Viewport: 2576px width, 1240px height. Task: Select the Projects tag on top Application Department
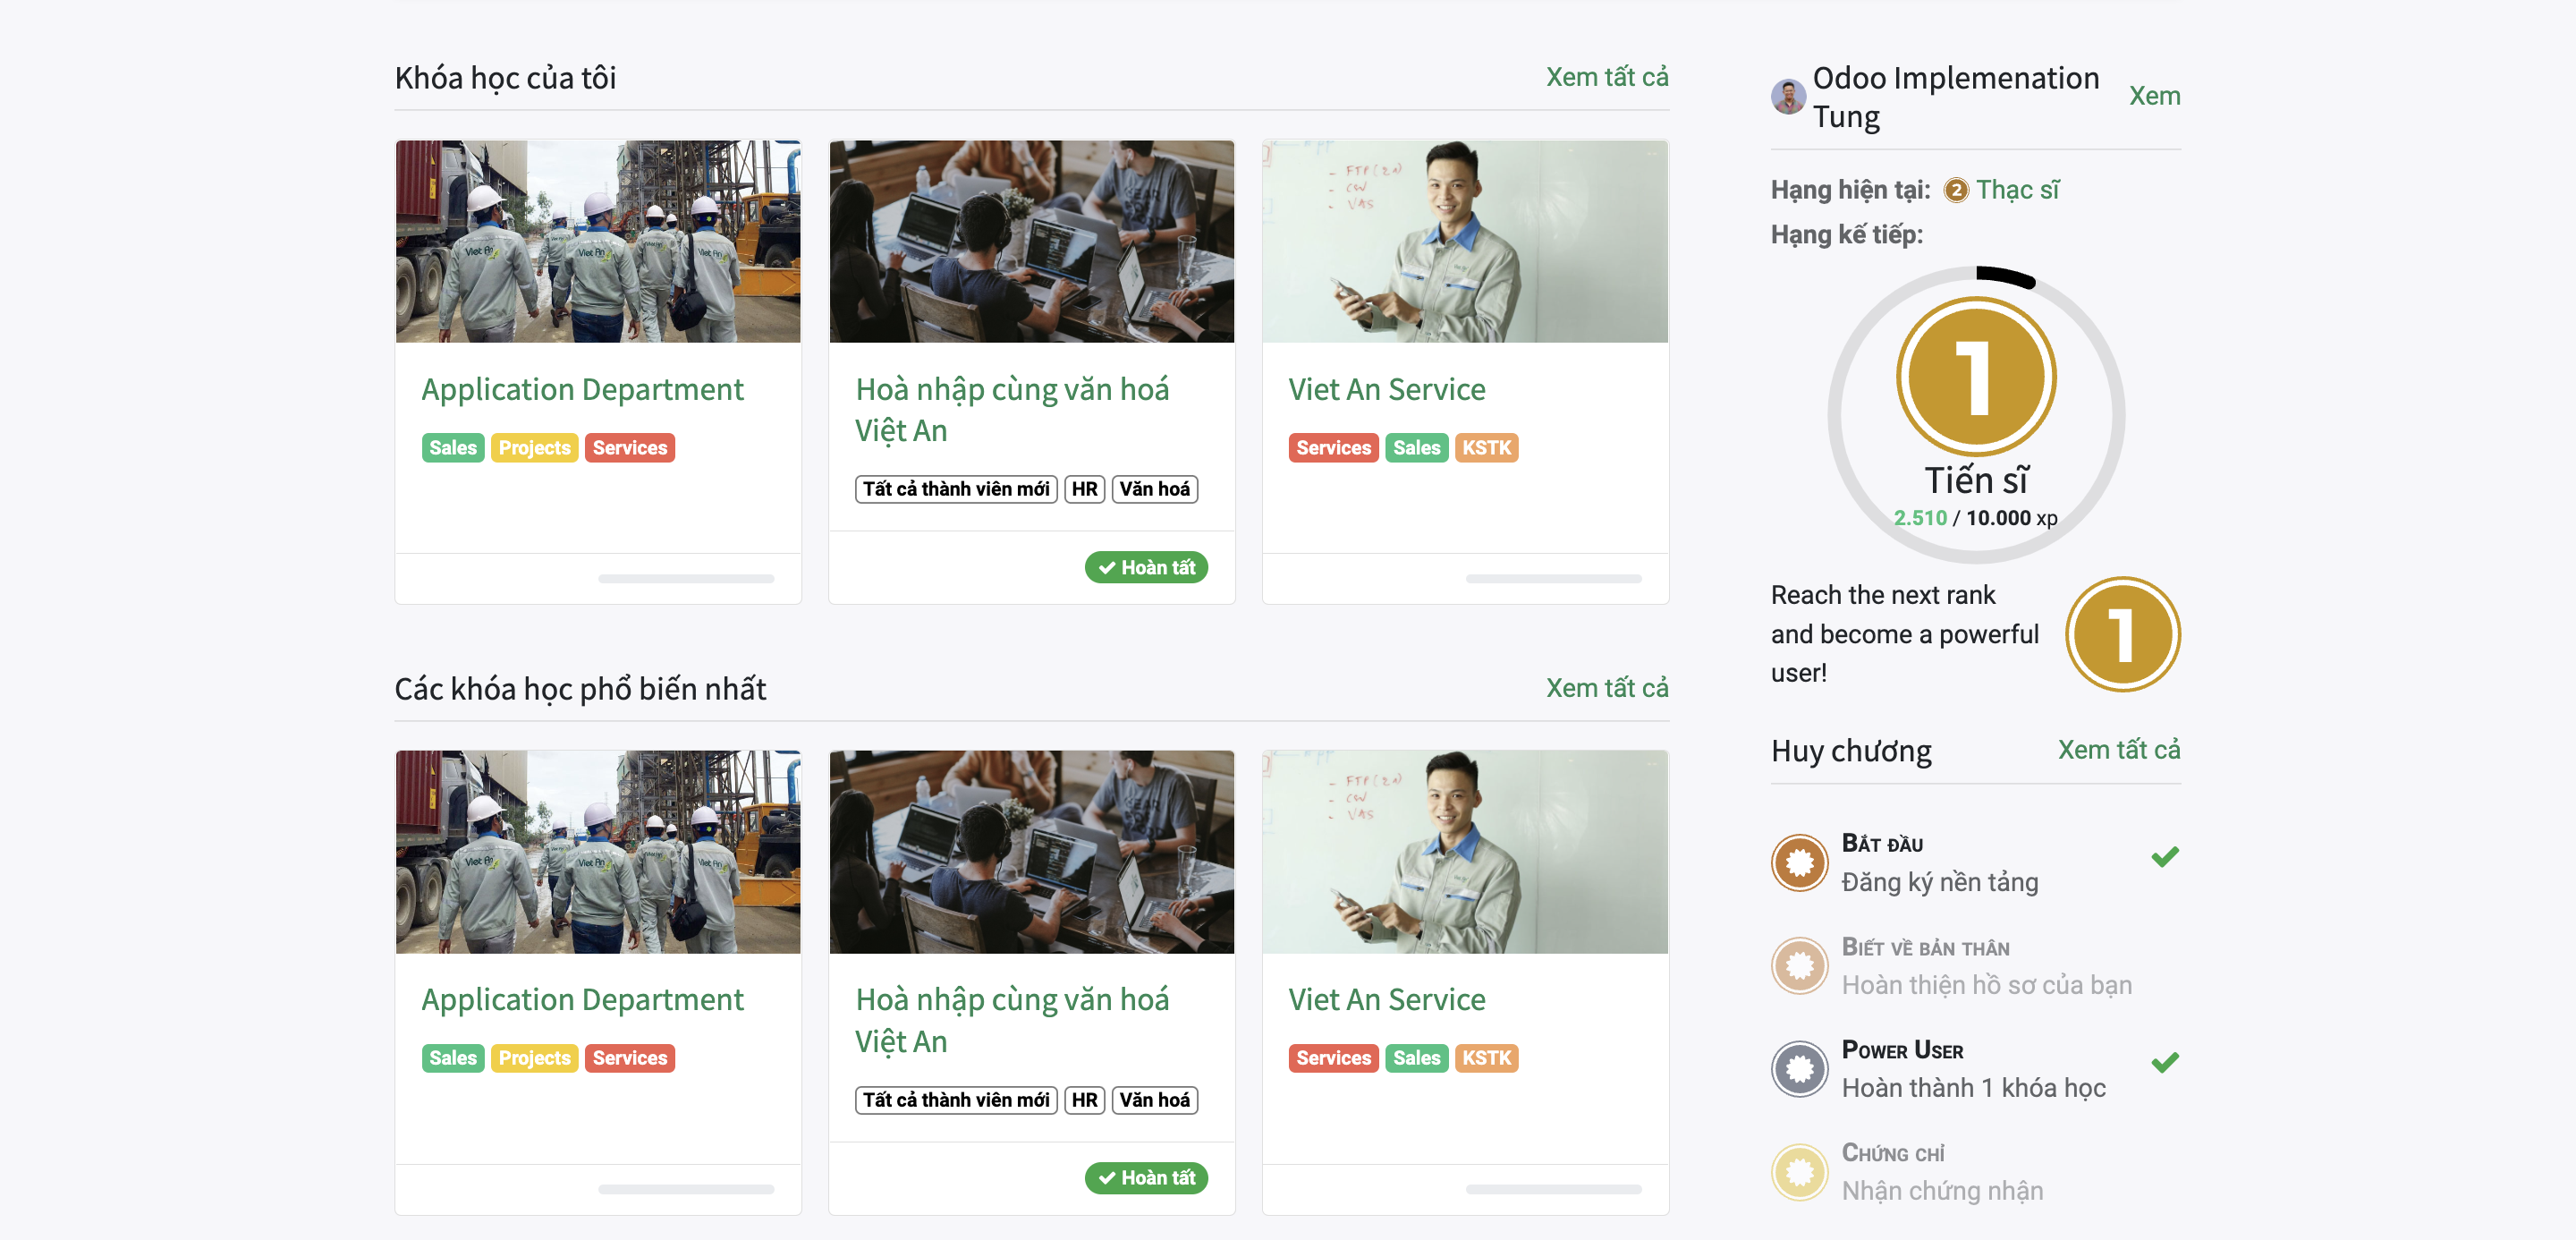tap(534, 448)
